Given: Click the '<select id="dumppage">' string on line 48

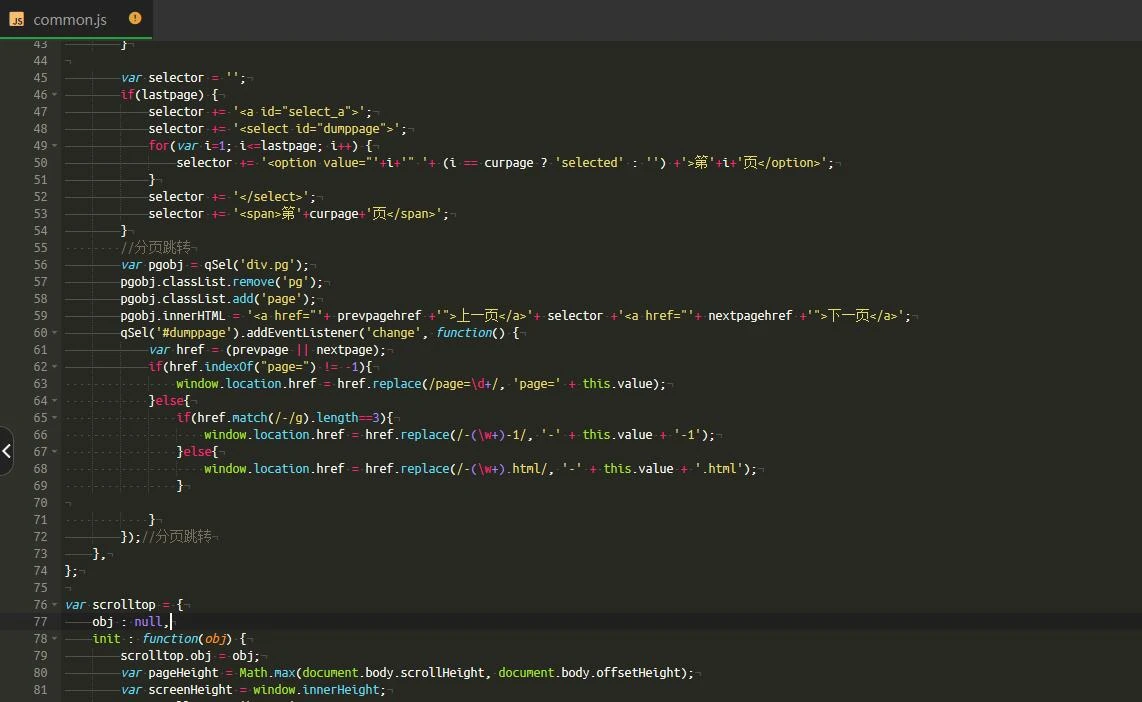Looking at the screenshot, I should click(x=319, y=129).
